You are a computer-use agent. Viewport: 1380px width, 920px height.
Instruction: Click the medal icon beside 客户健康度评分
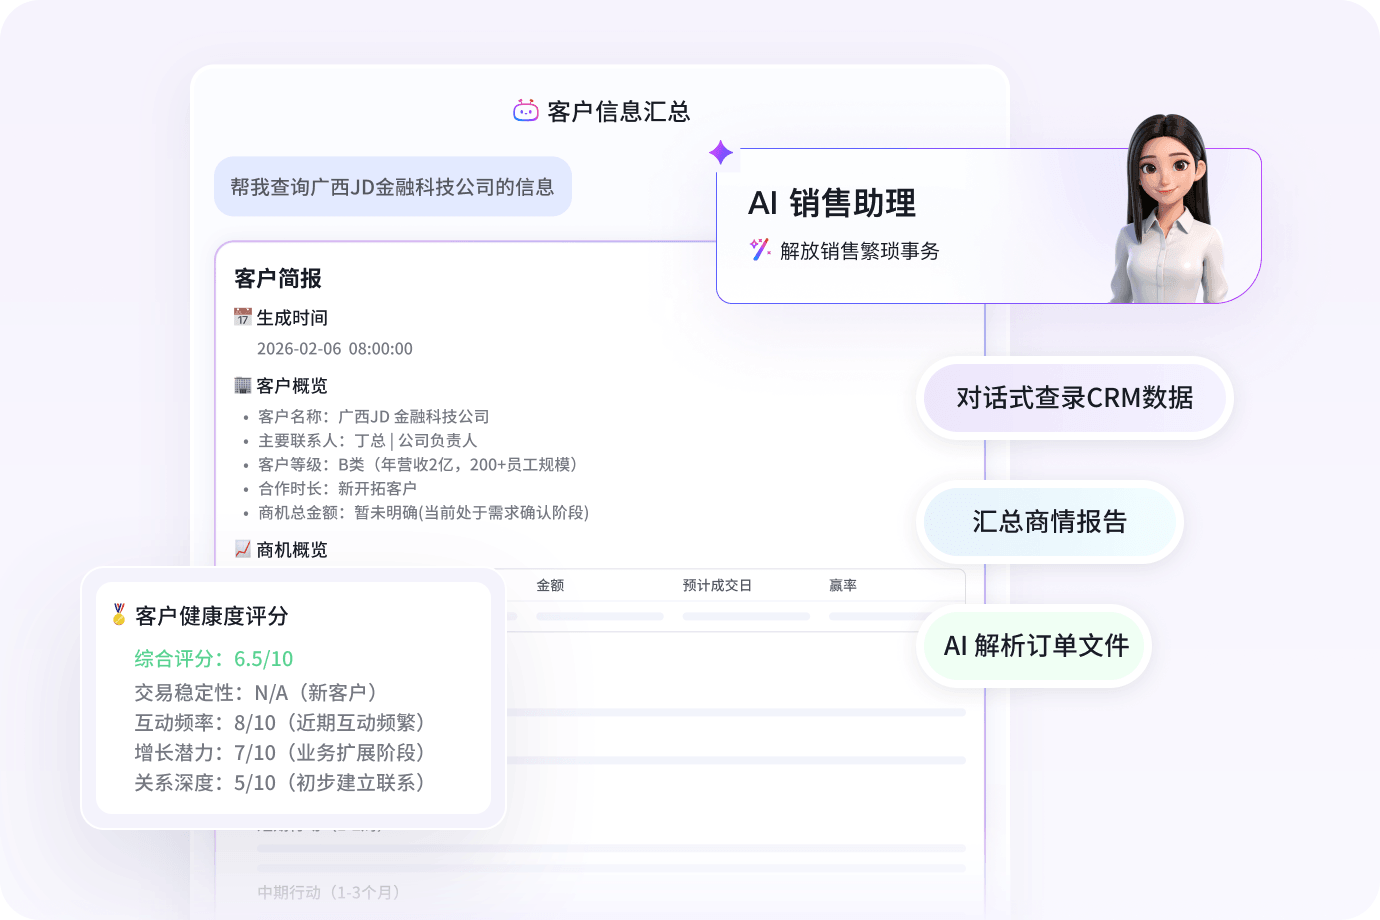(119, 614)
